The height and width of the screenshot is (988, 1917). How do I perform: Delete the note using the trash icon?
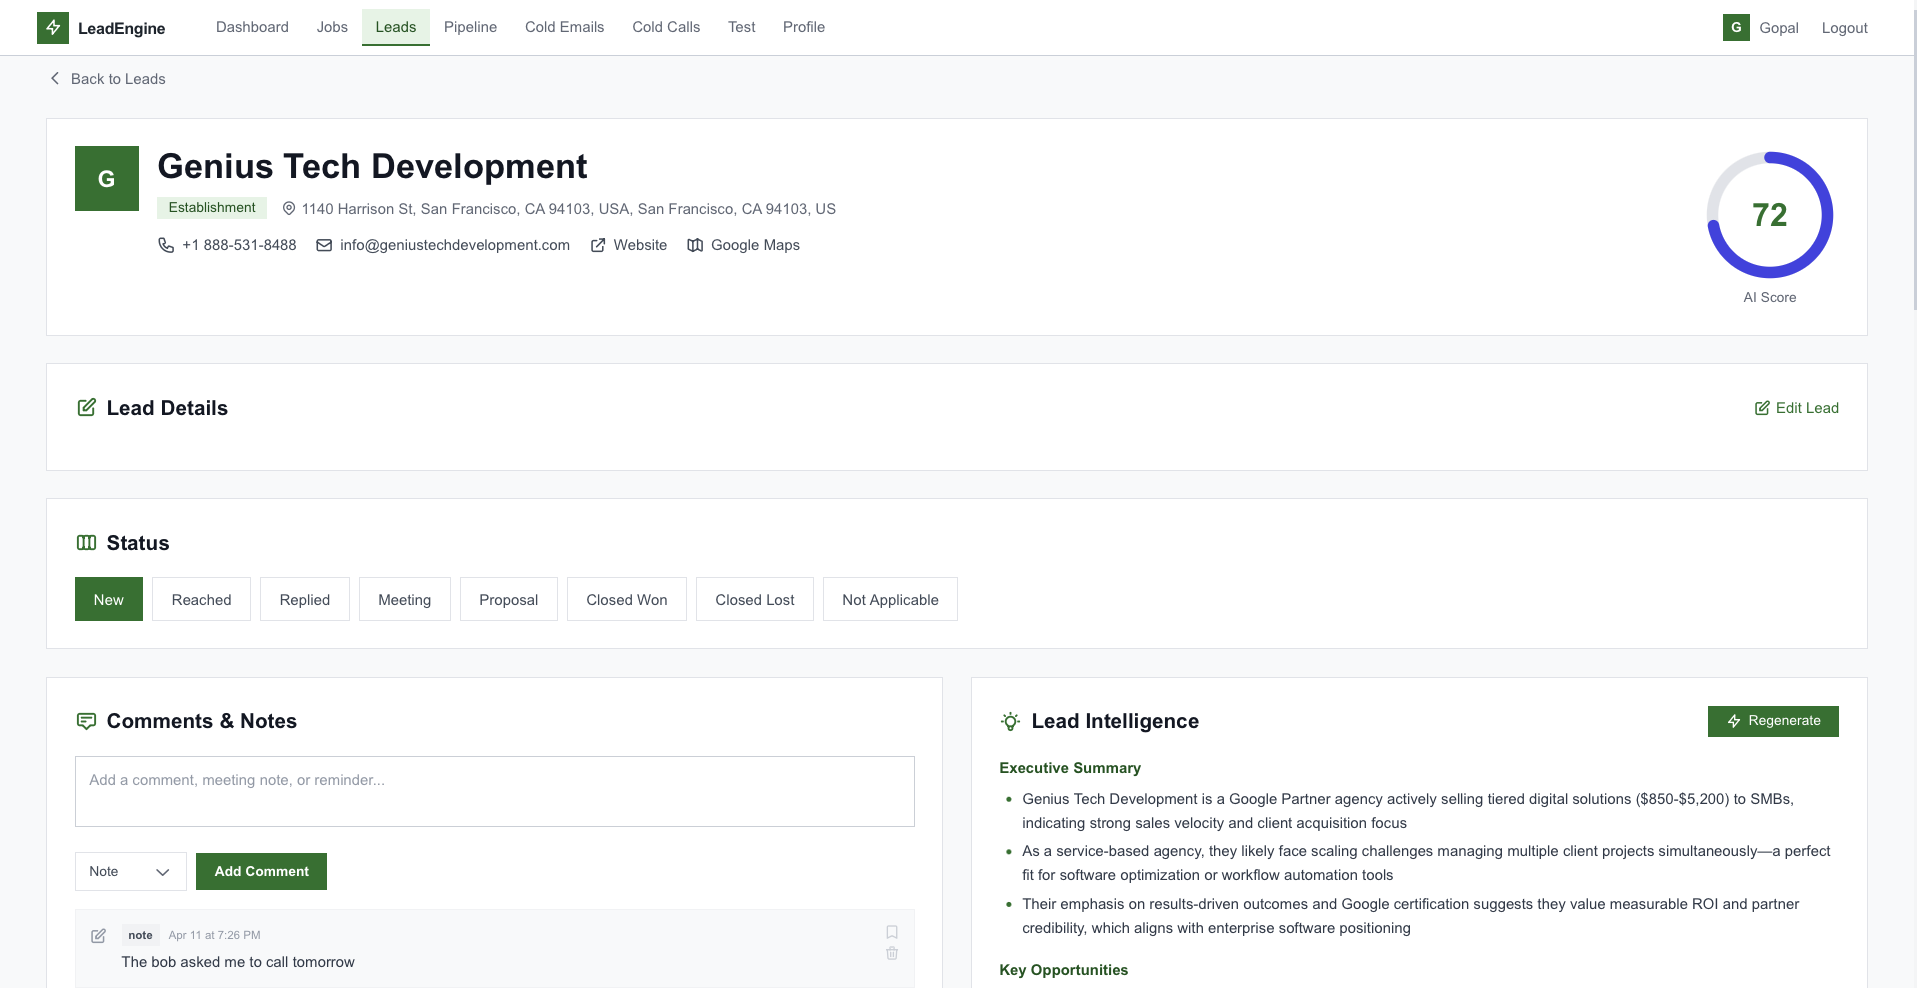(892, 954)
